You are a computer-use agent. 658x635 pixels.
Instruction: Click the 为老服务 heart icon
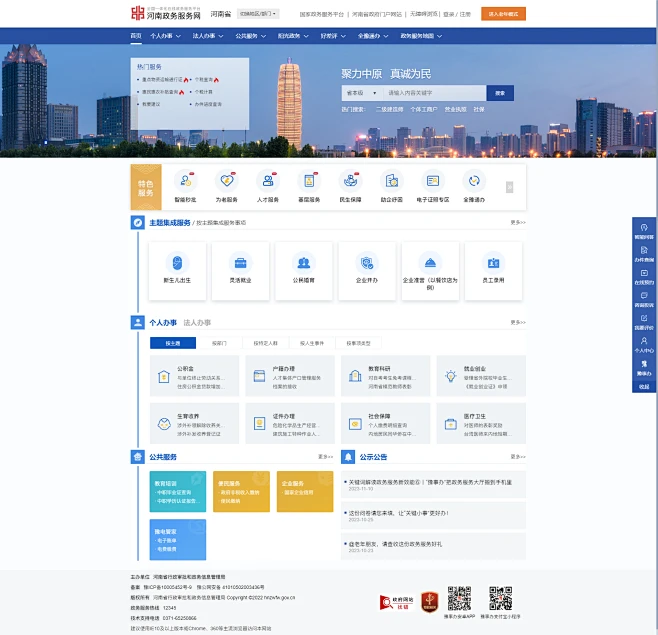coord(226,181)
